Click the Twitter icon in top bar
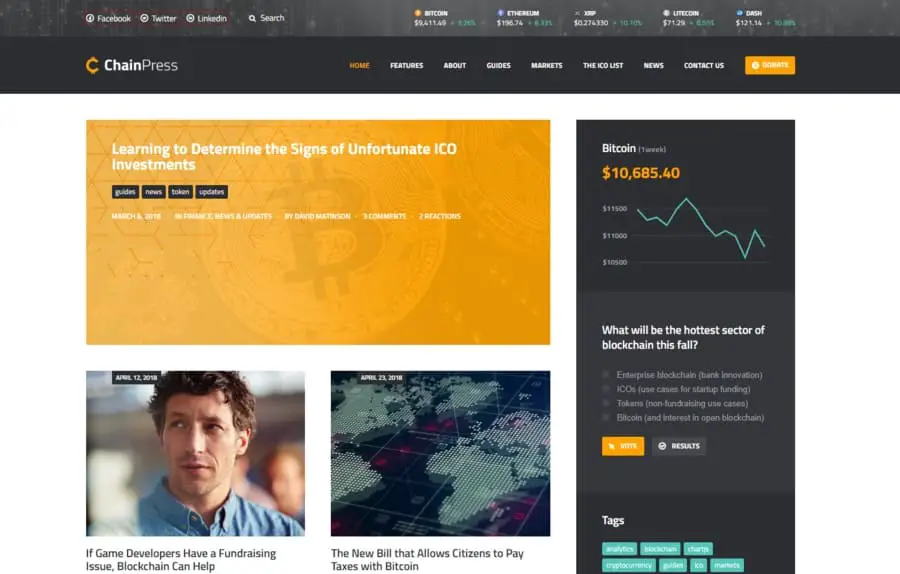This screenshot has height=574, width=900. point(145,18)
